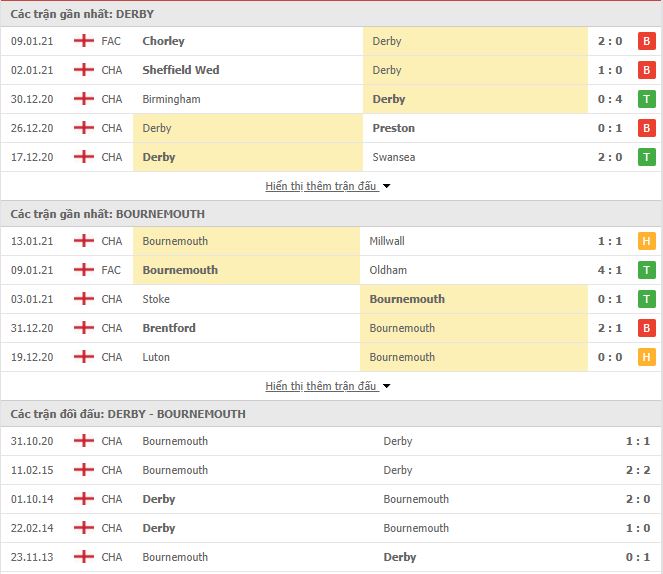Click the green T badge for Oldham match
Screen dimensions: 663x574
point(647,270)
